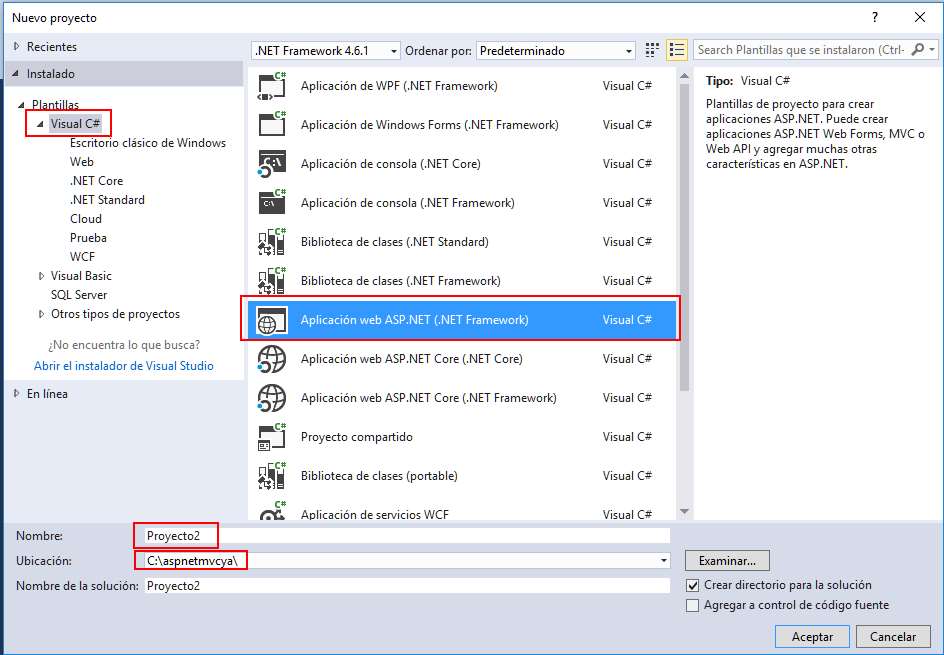The width and height of the screenshot is (944, 655).
Task: Click the Aceptar button
Action: tap(812, 637)
